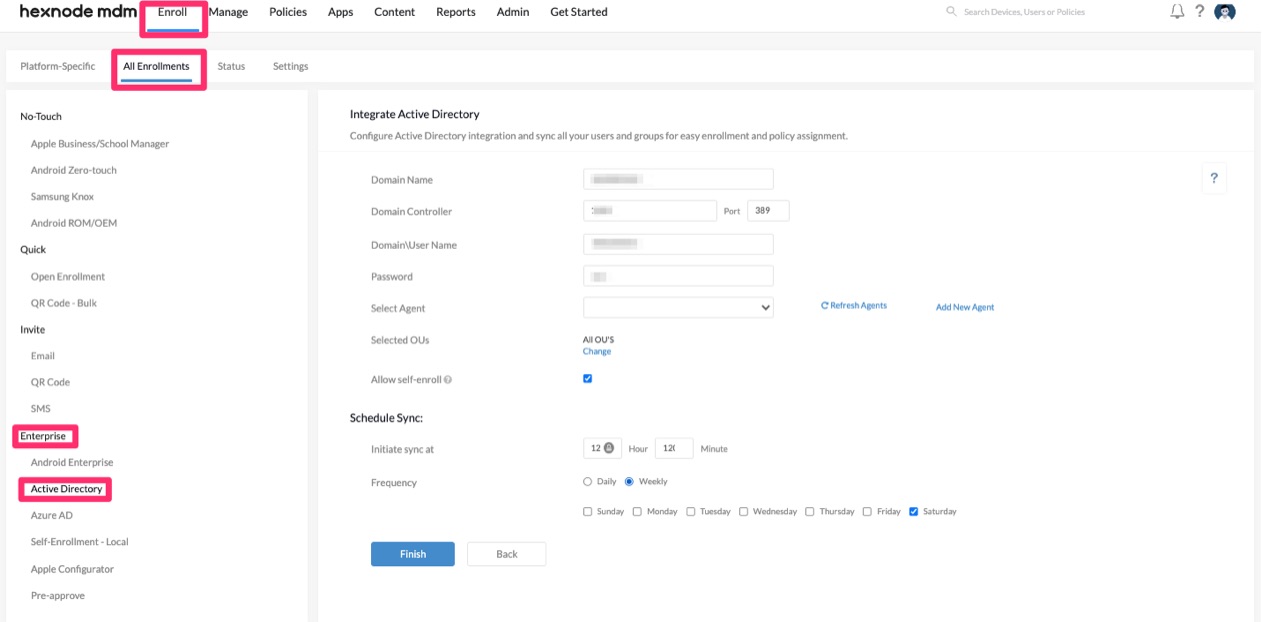Check the Sunday checkbox

(x=588, y=512)
